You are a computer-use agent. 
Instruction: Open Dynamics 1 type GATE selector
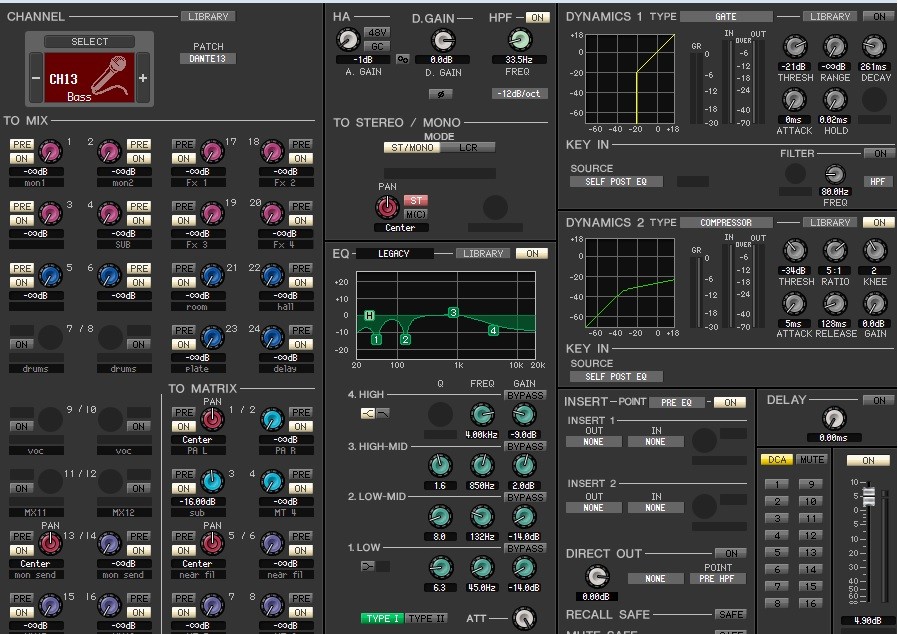coord(726,17)
